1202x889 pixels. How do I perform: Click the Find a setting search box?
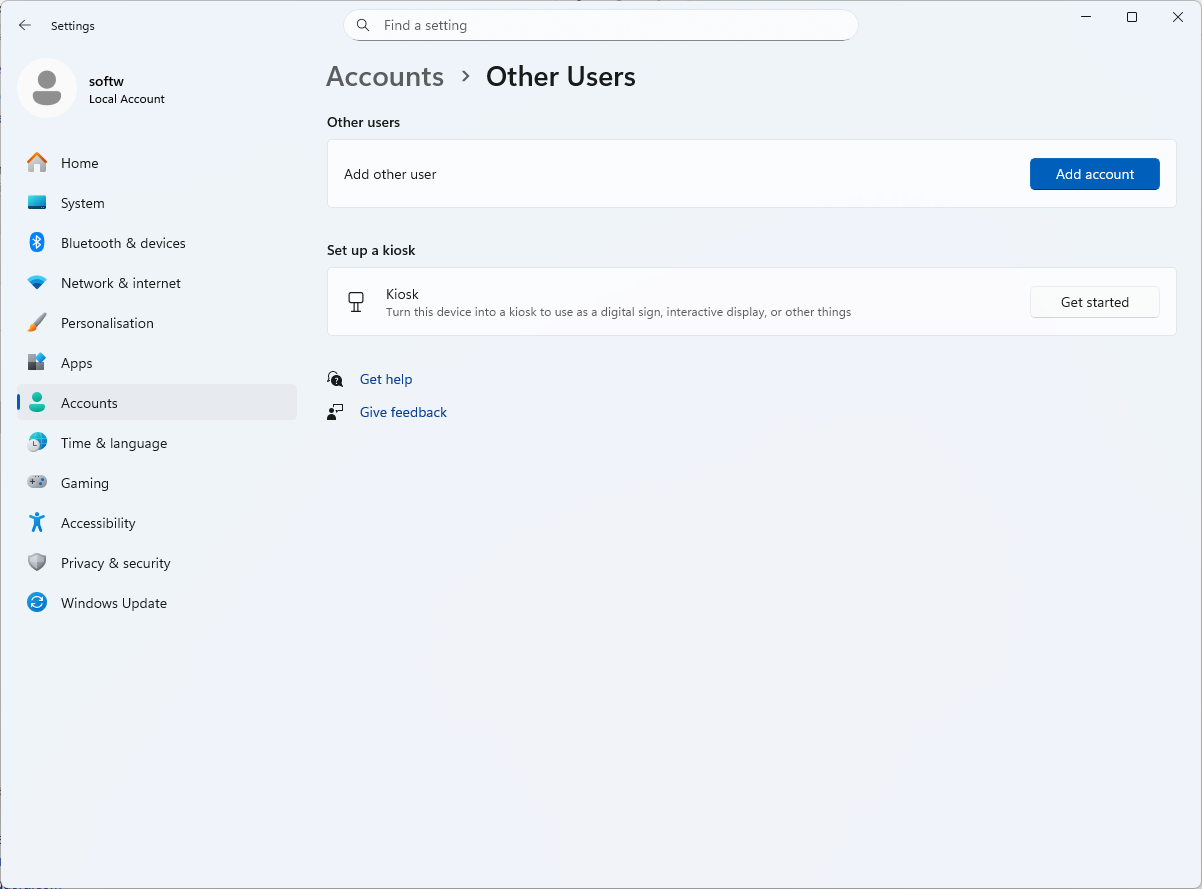click(x=600, y=25)
